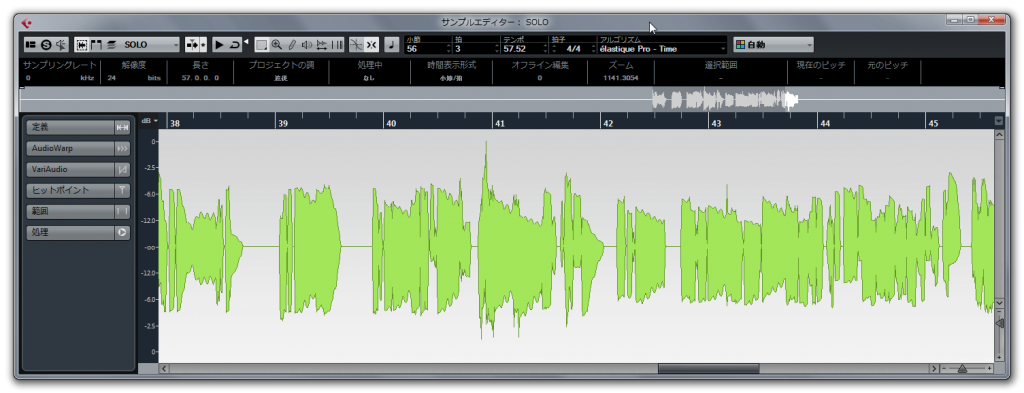Open the SOLO clip selection dropdown

[x=150, y=45]
